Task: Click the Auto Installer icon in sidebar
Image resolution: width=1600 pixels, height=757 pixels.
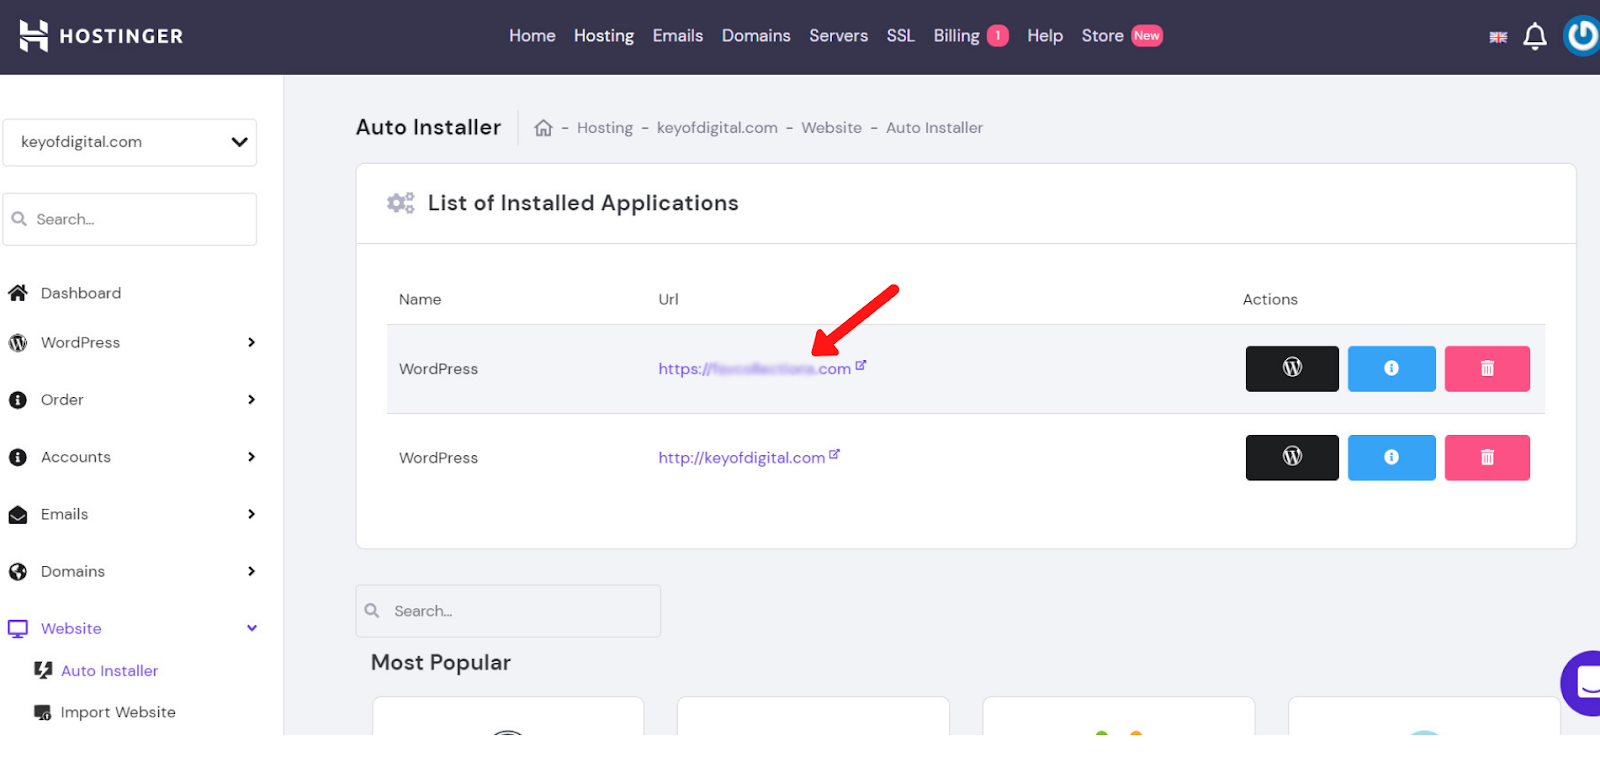Action: [x=43, y=670]
